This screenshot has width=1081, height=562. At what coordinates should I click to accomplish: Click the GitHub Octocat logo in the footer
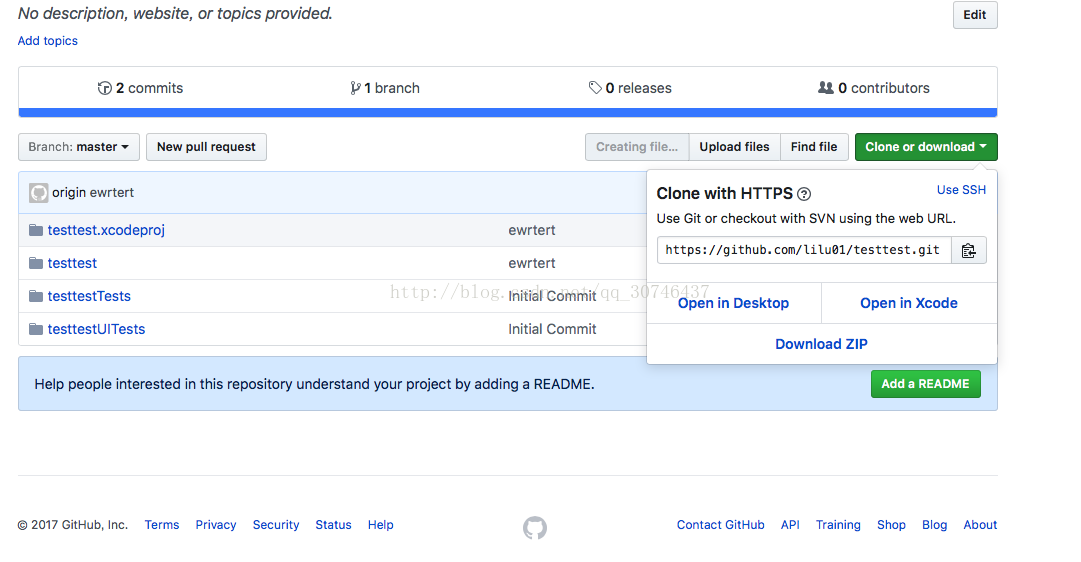[535, 528]
